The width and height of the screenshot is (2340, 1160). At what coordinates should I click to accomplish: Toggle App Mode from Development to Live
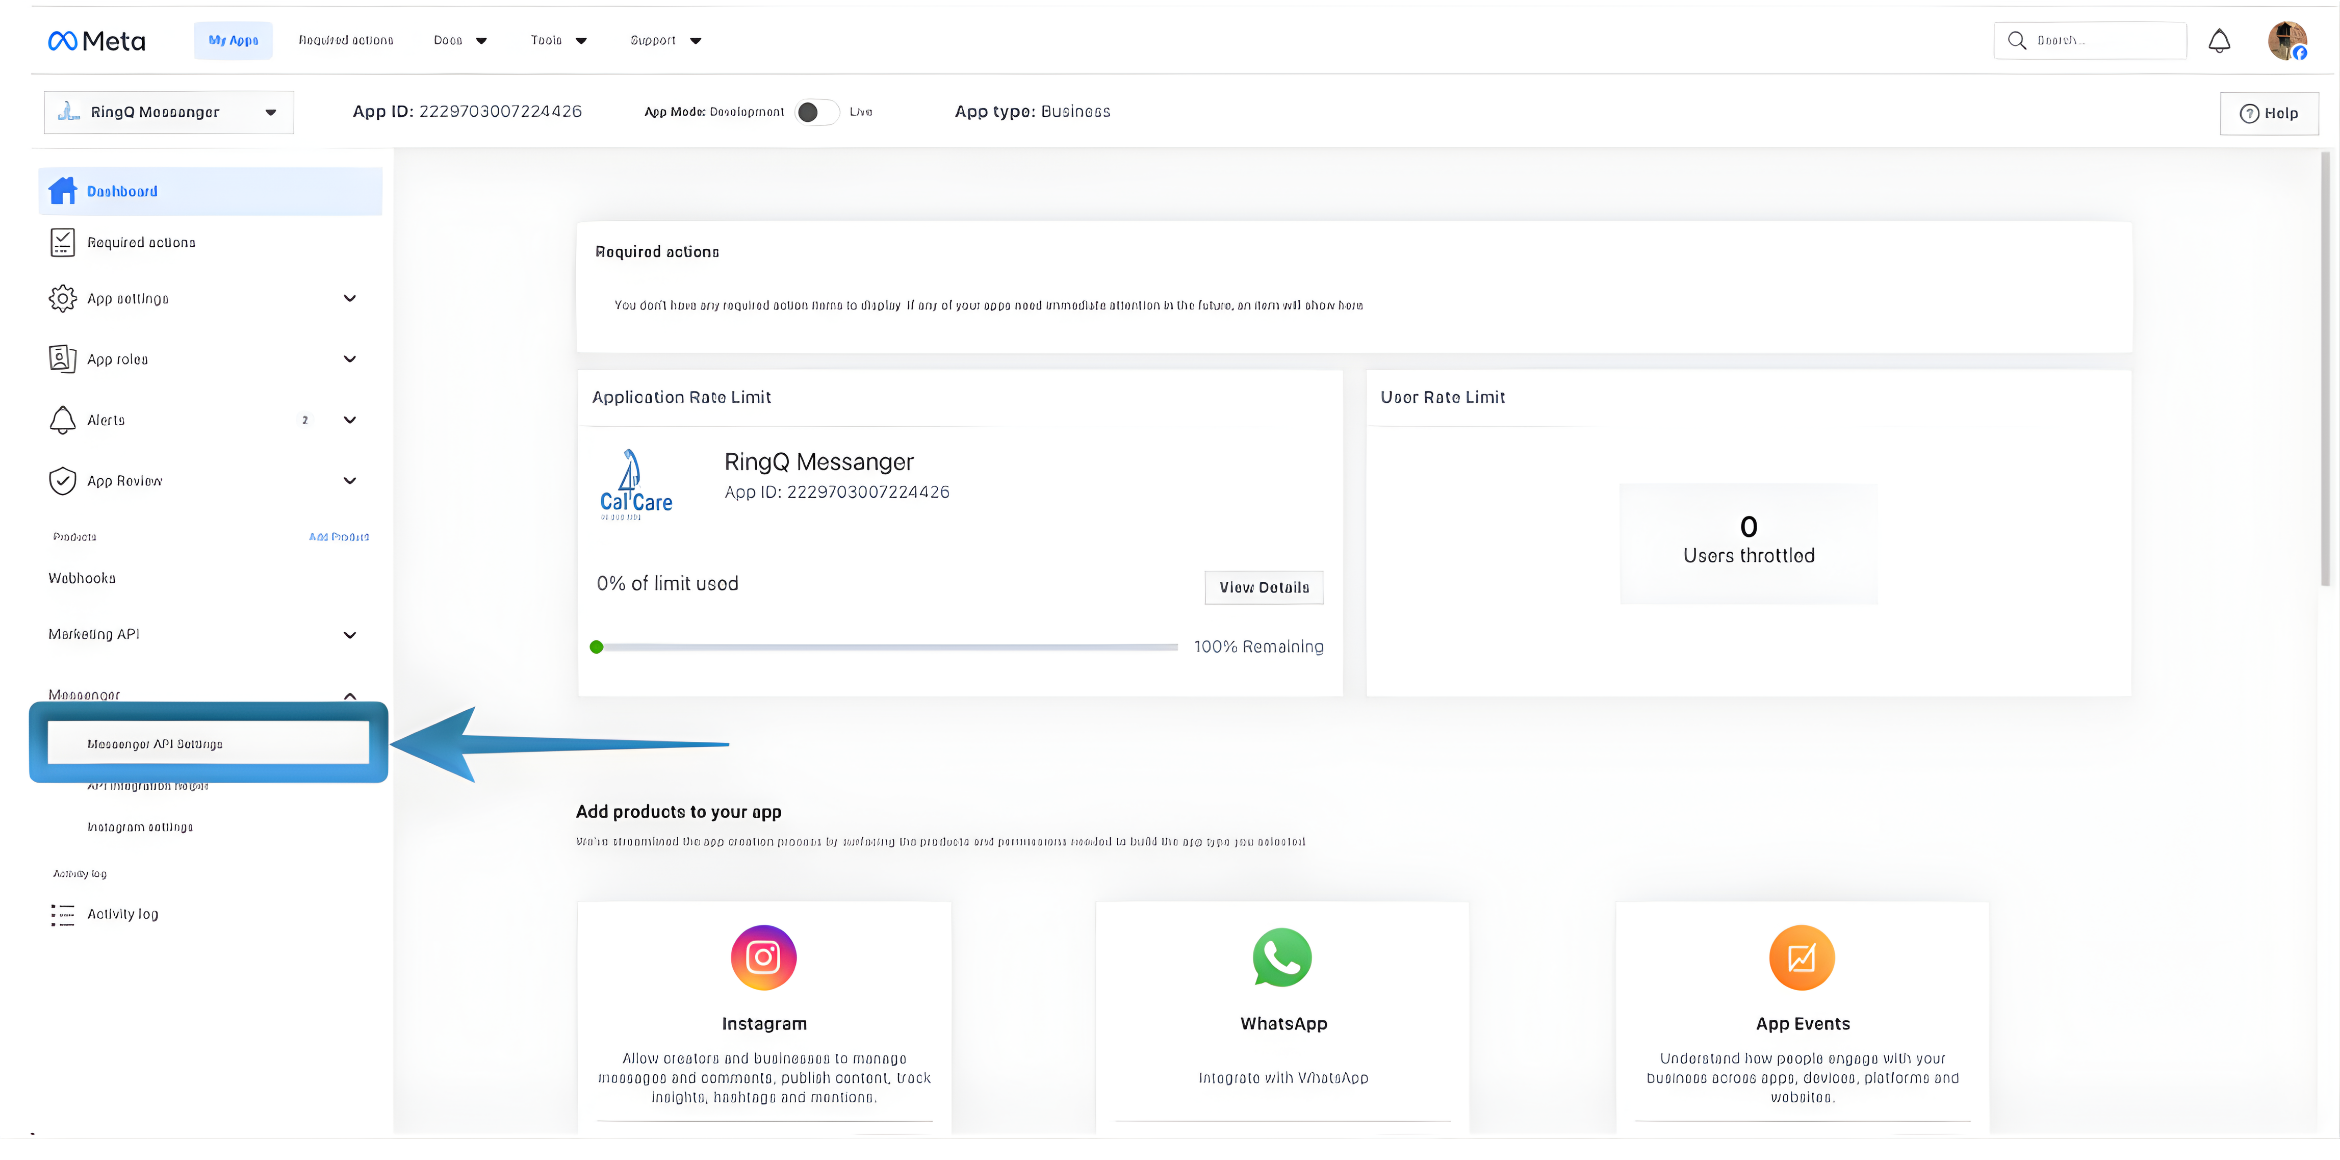tap(817, 112)
